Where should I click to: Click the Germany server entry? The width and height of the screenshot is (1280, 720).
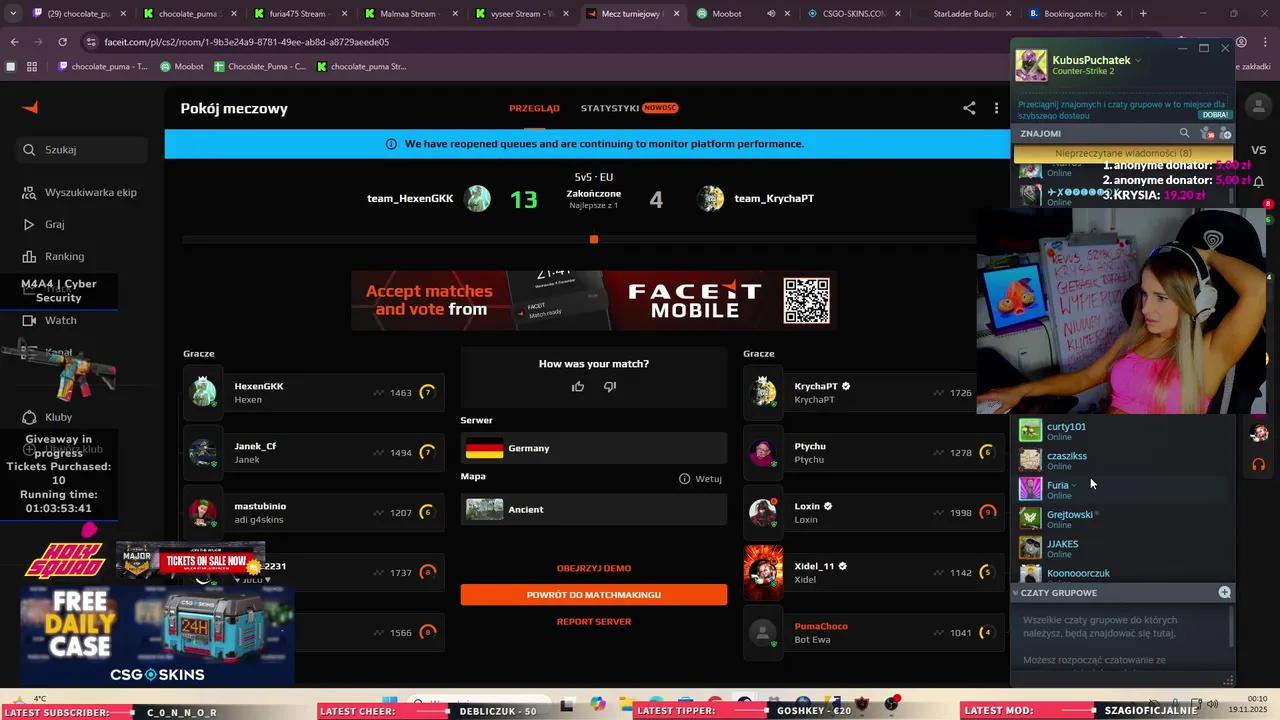tap(594, 448)
